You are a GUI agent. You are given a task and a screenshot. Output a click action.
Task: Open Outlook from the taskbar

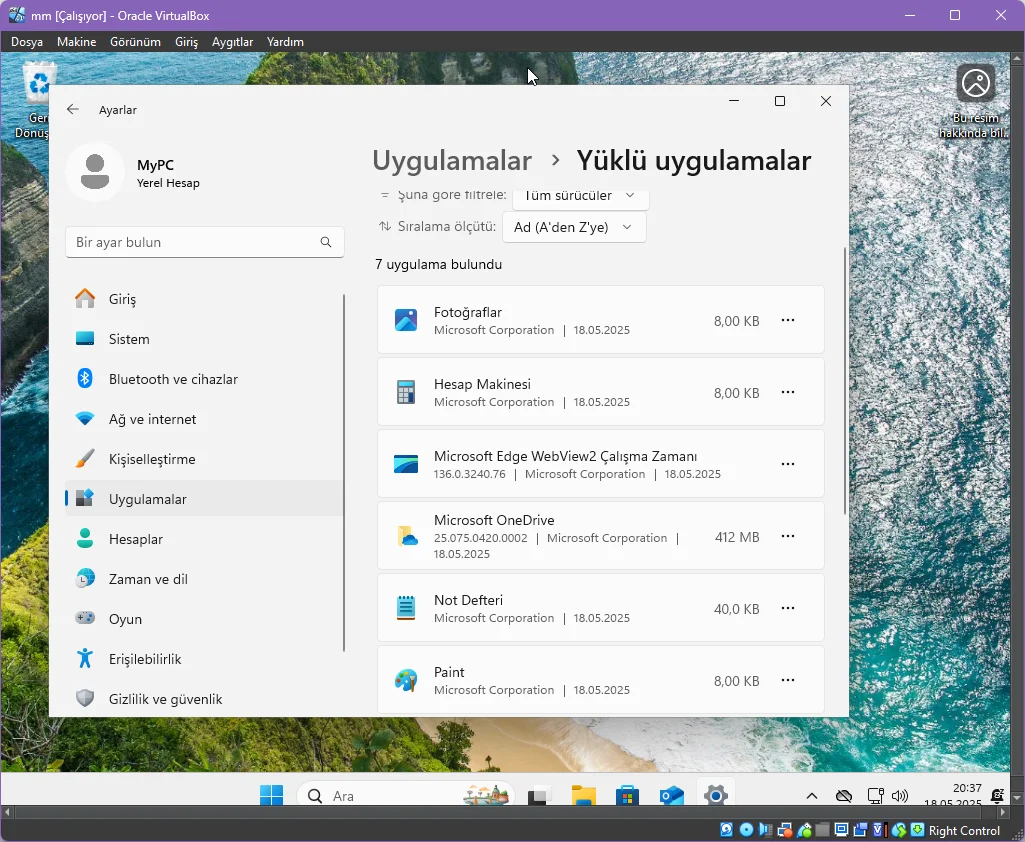pyautogui.click(x=671, y=795)
